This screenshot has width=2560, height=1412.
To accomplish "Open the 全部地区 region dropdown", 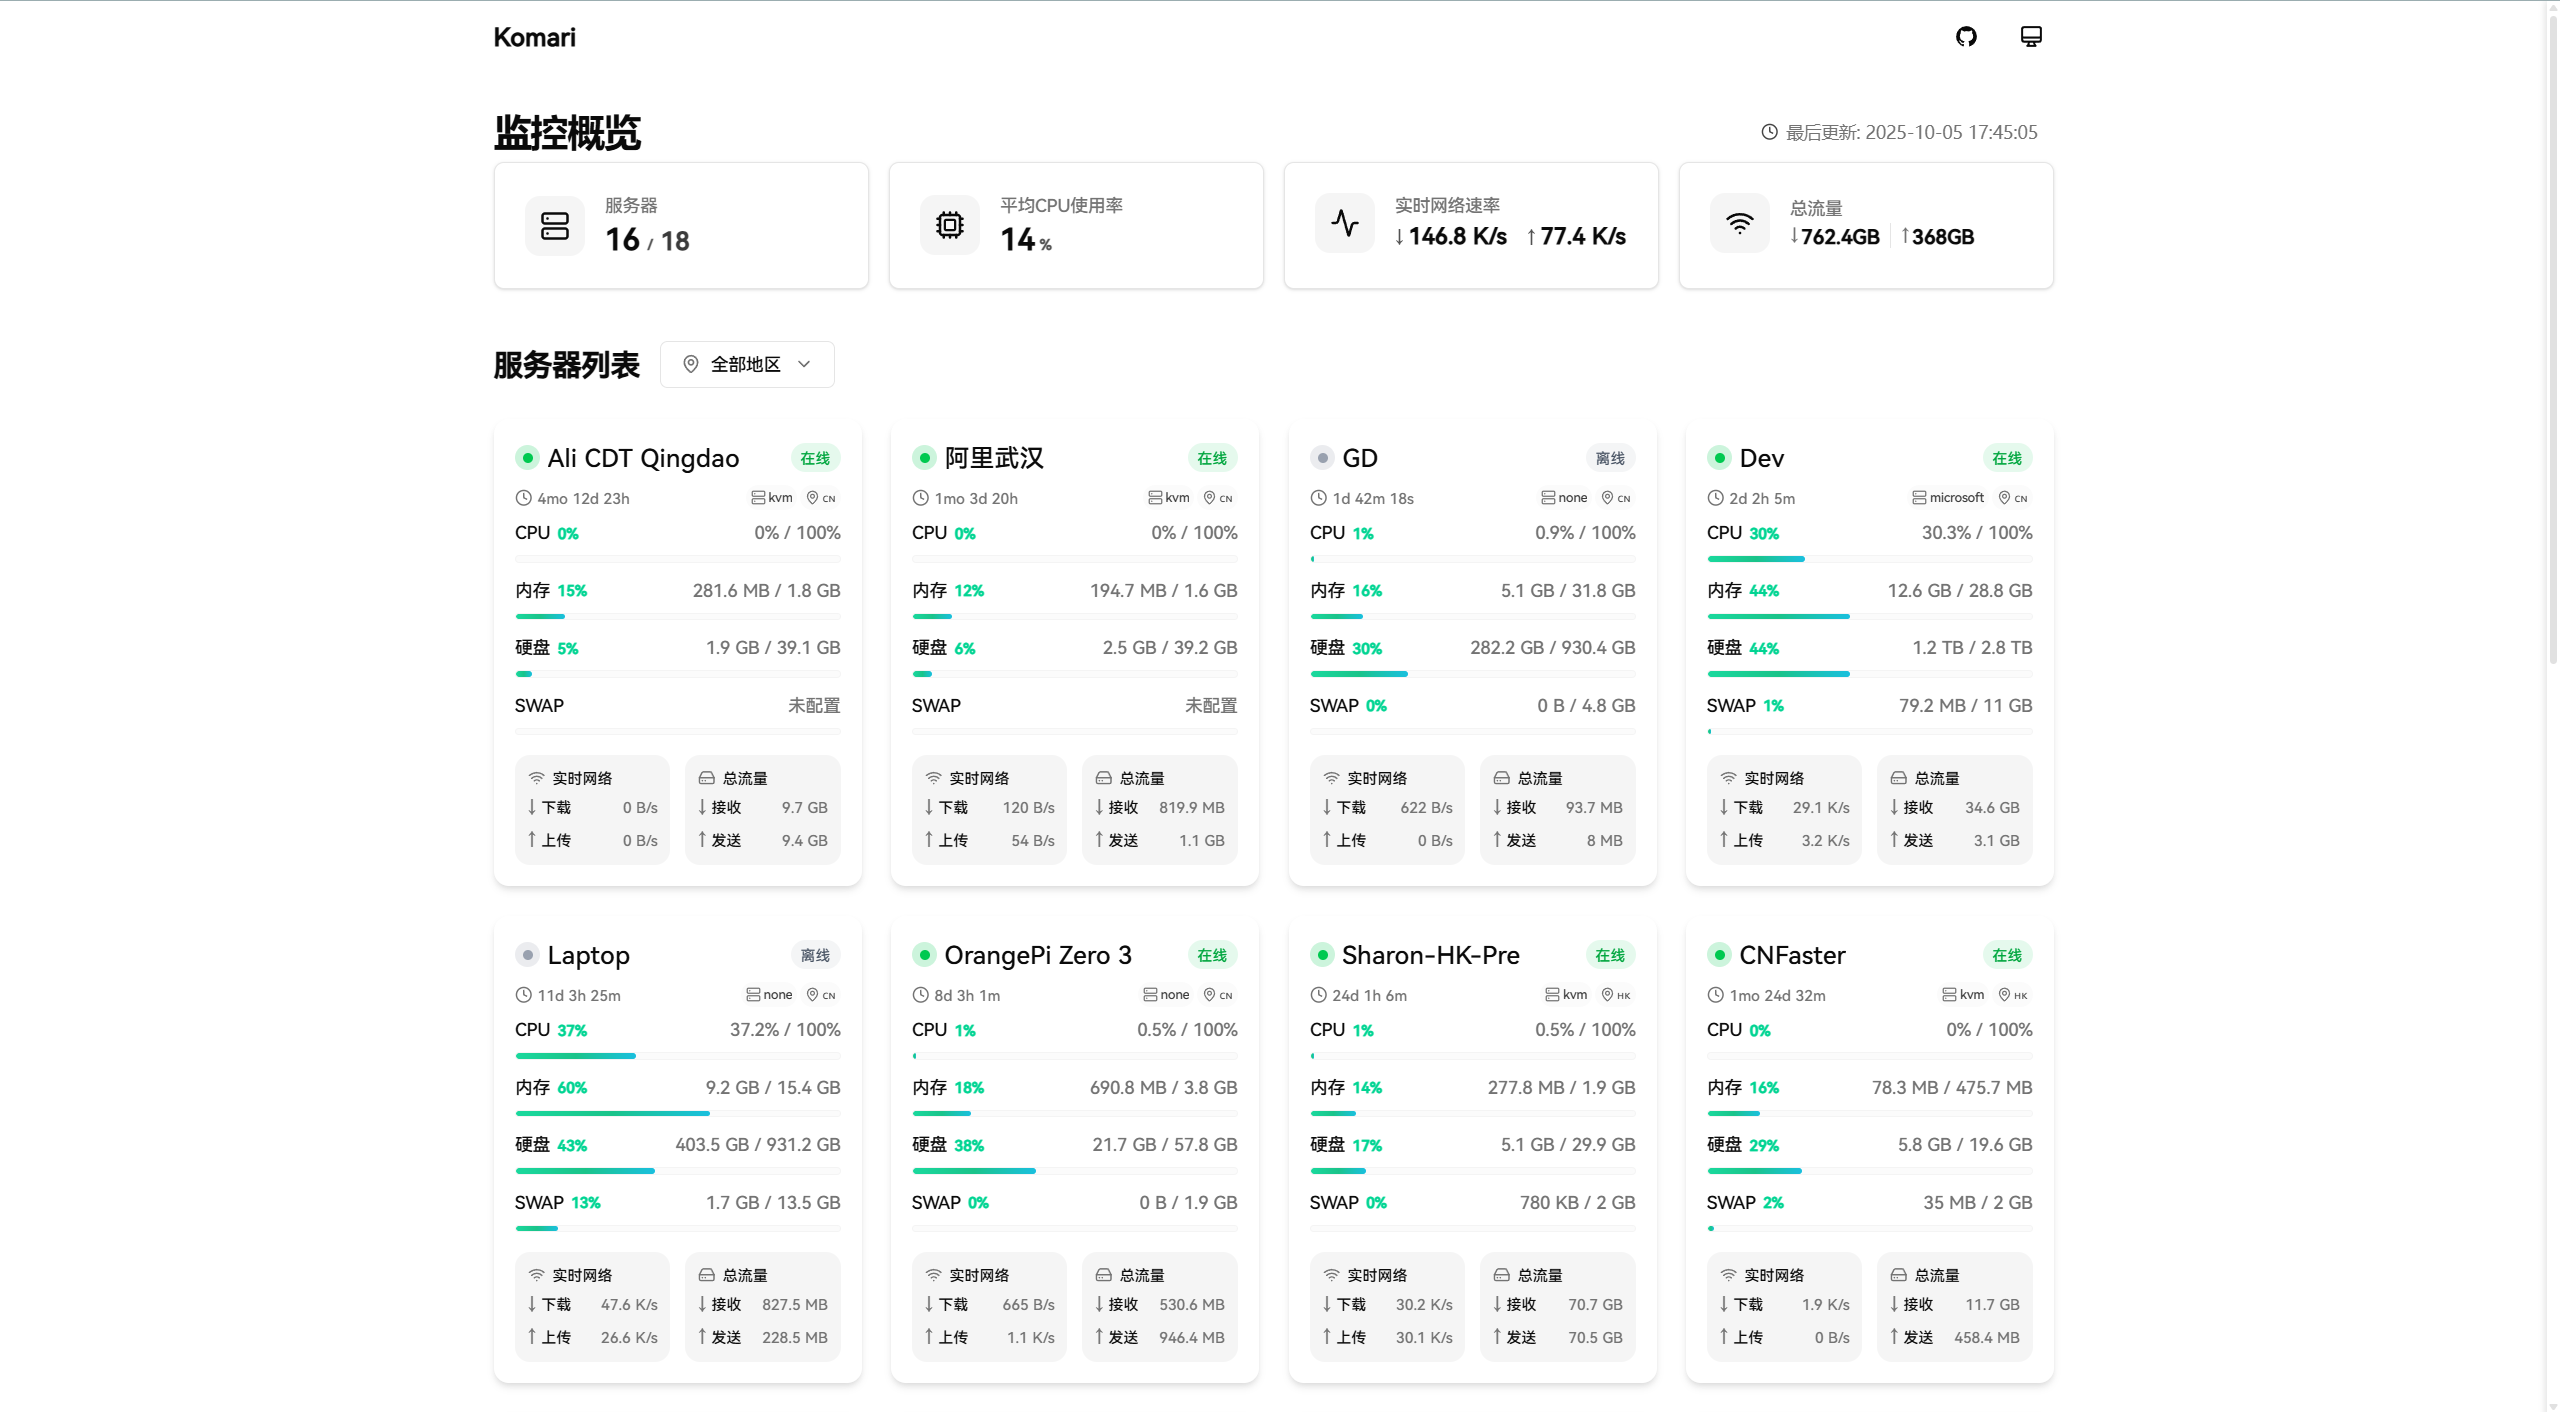I will coord(746,364).
